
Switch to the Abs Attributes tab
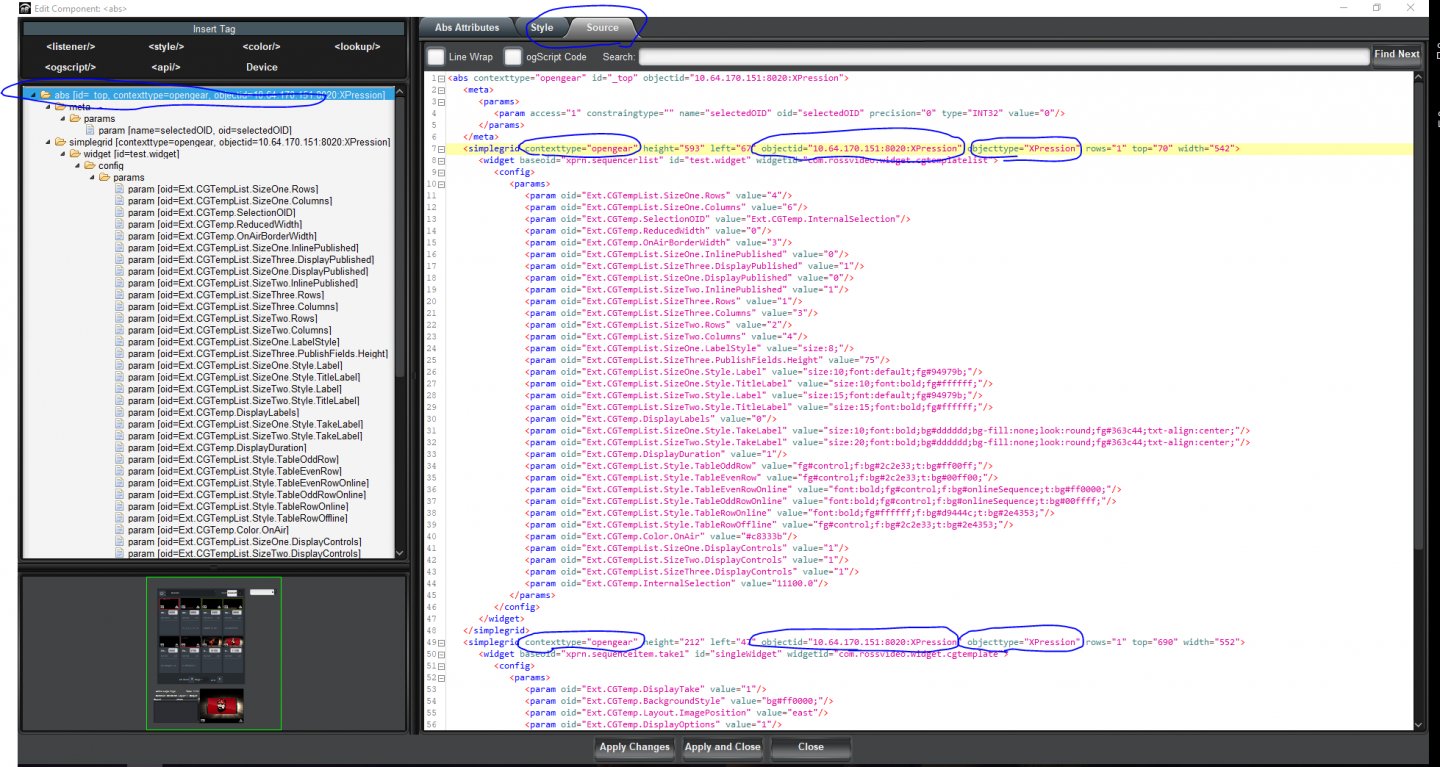(x=467, y=28)
